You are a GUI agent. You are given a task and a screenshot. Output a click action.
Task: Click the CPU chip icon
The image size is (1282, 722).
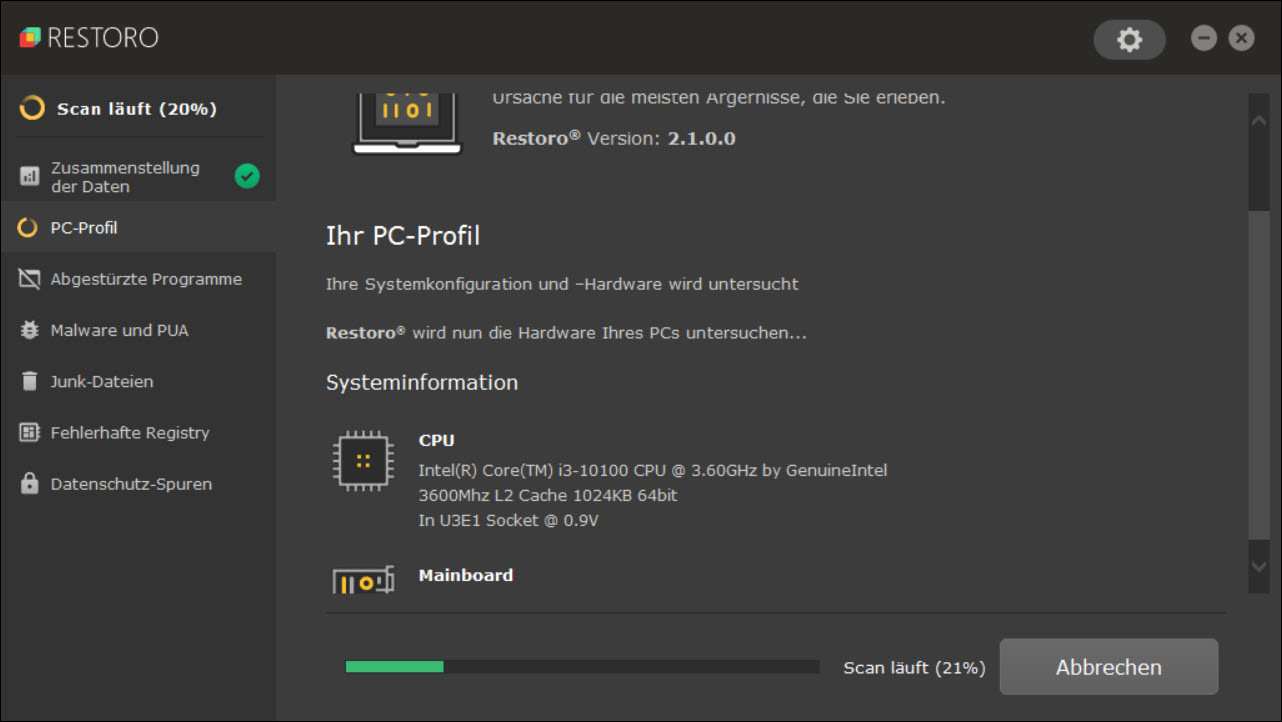(x=362, y=461)
